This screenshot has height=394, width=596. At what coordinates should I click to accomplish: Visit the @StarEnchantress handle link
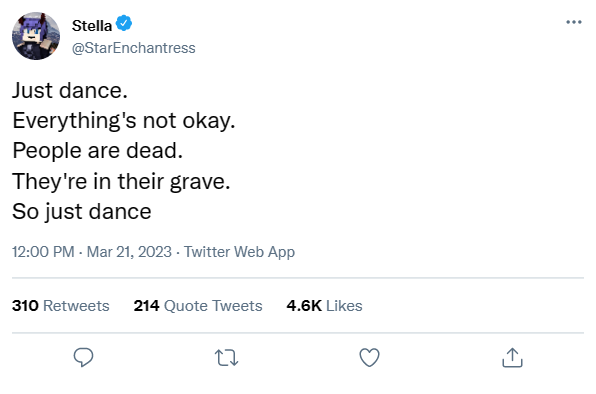point(133,48)
